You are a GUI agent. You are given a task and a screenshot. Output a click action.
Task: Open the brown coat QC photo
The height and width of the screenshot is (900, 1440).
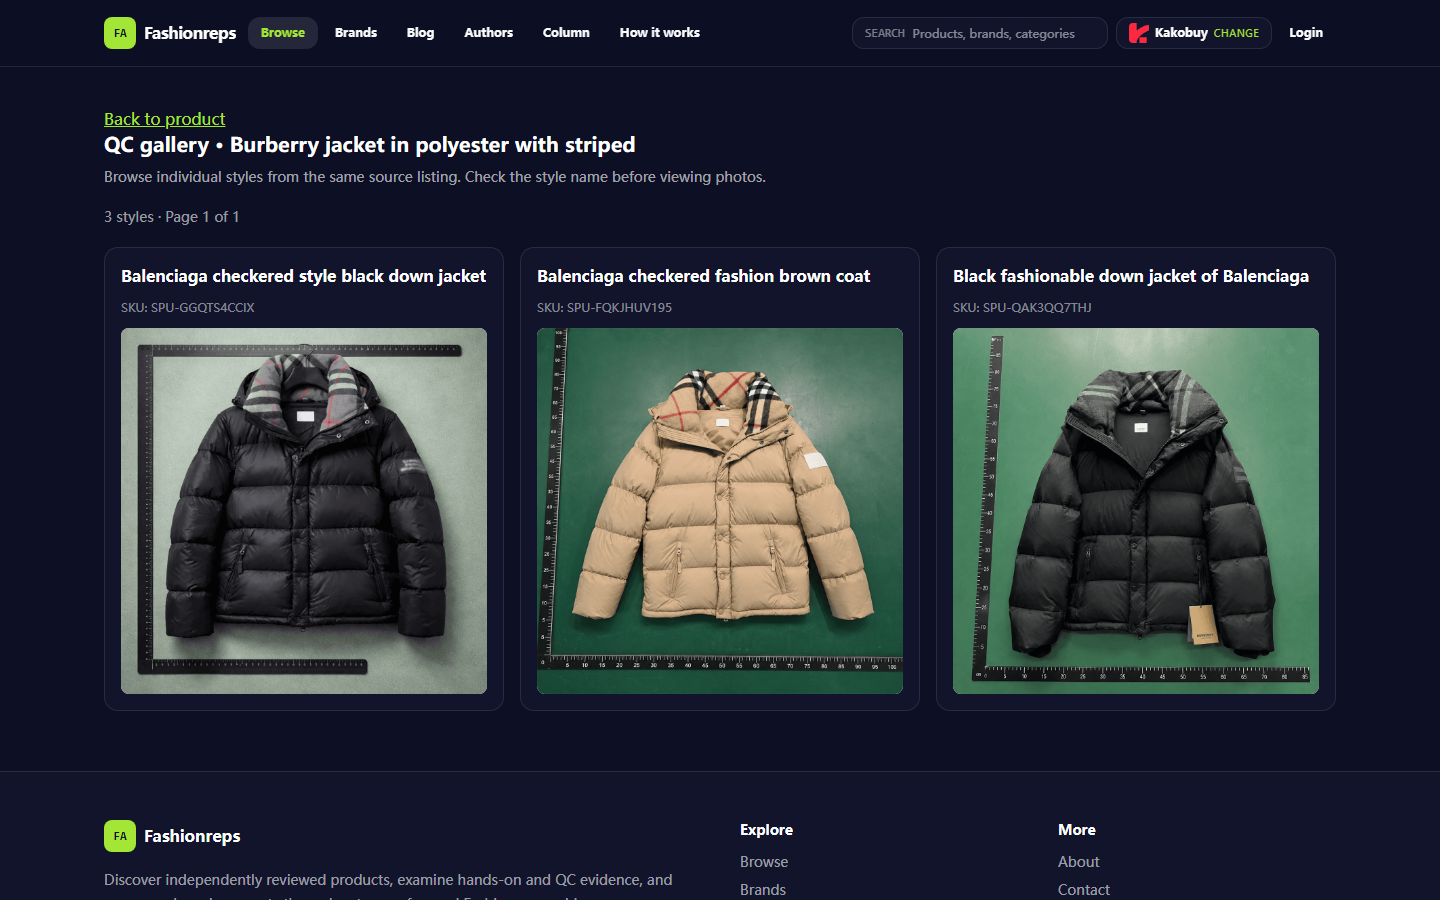click(x=720, y=511)
